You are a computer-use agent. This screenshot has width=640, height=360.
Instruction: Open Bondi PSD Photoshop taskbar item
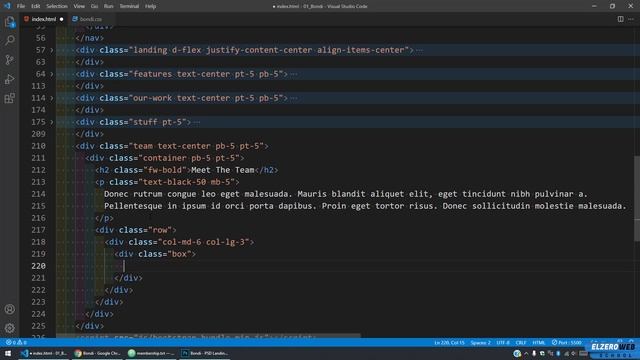[204, 353]
